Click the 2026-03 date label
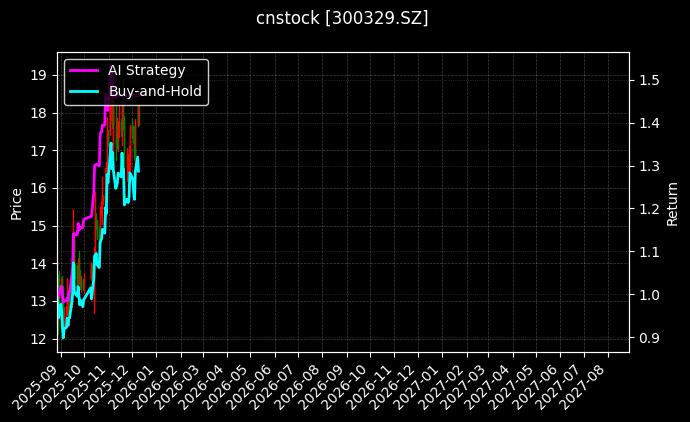The height and width of the screenshot is (422, 690). pos(177,387)
